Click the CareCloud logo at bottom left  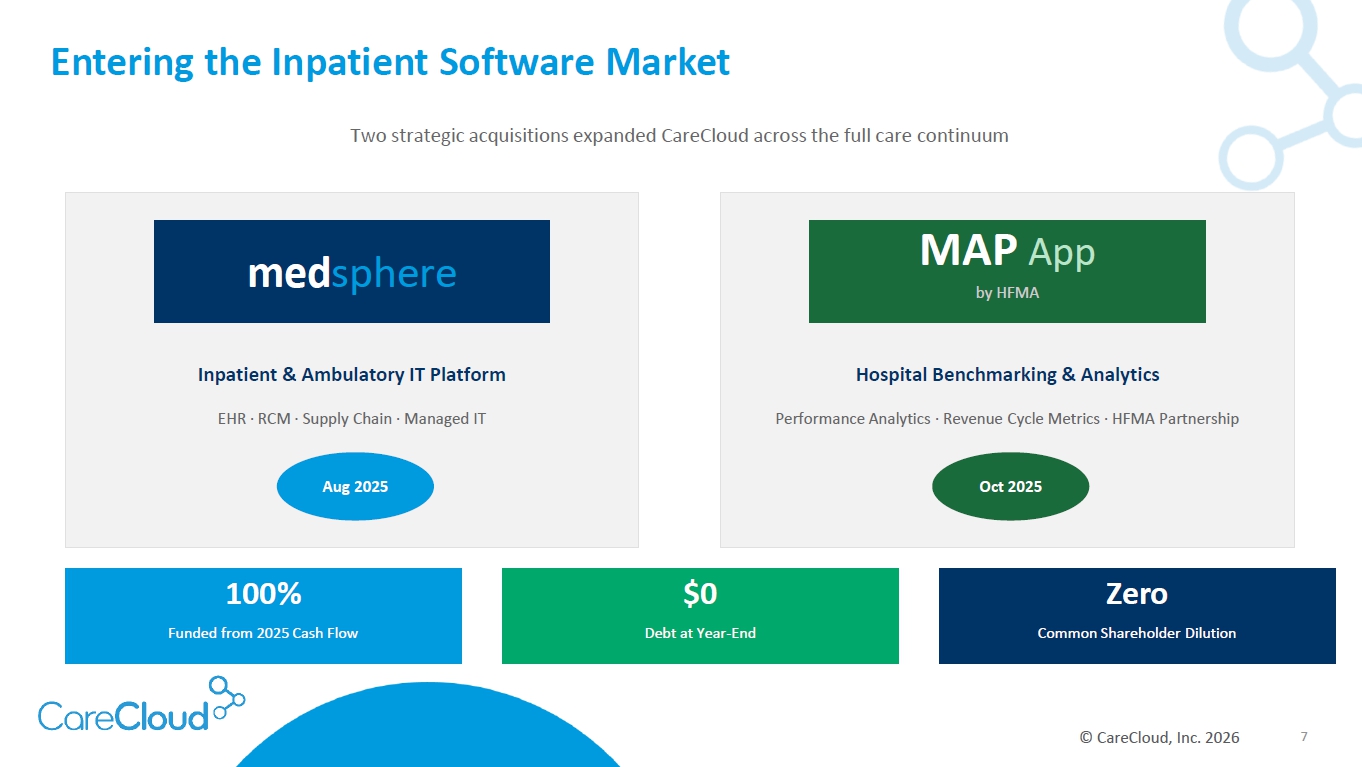pyautogui.click(x=125, y=715)
